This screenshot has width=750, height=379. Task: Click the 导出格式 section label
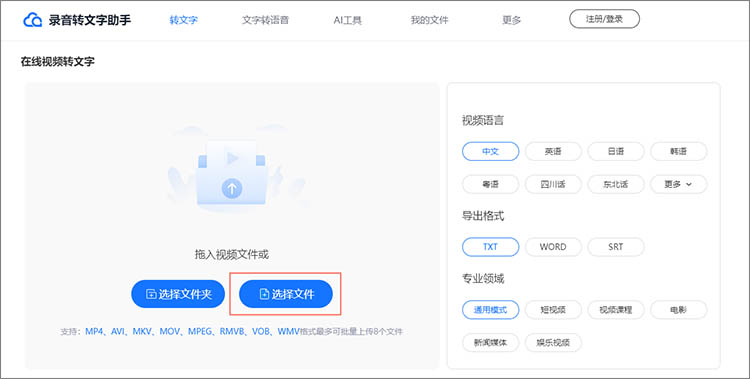click(x=483, y=216)
